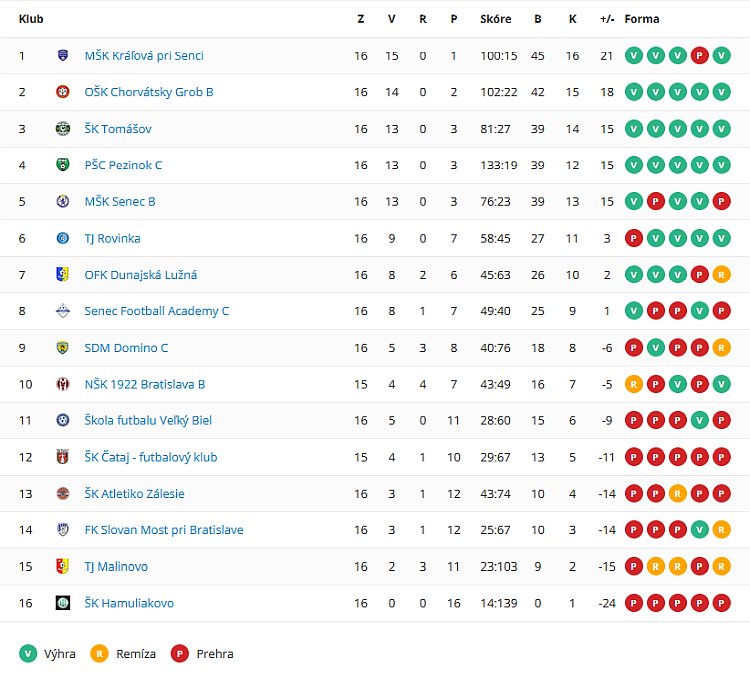Click MŠK Kráľová's red loss form badge
This screenshot has height=679, width=750.
point(699,56)
